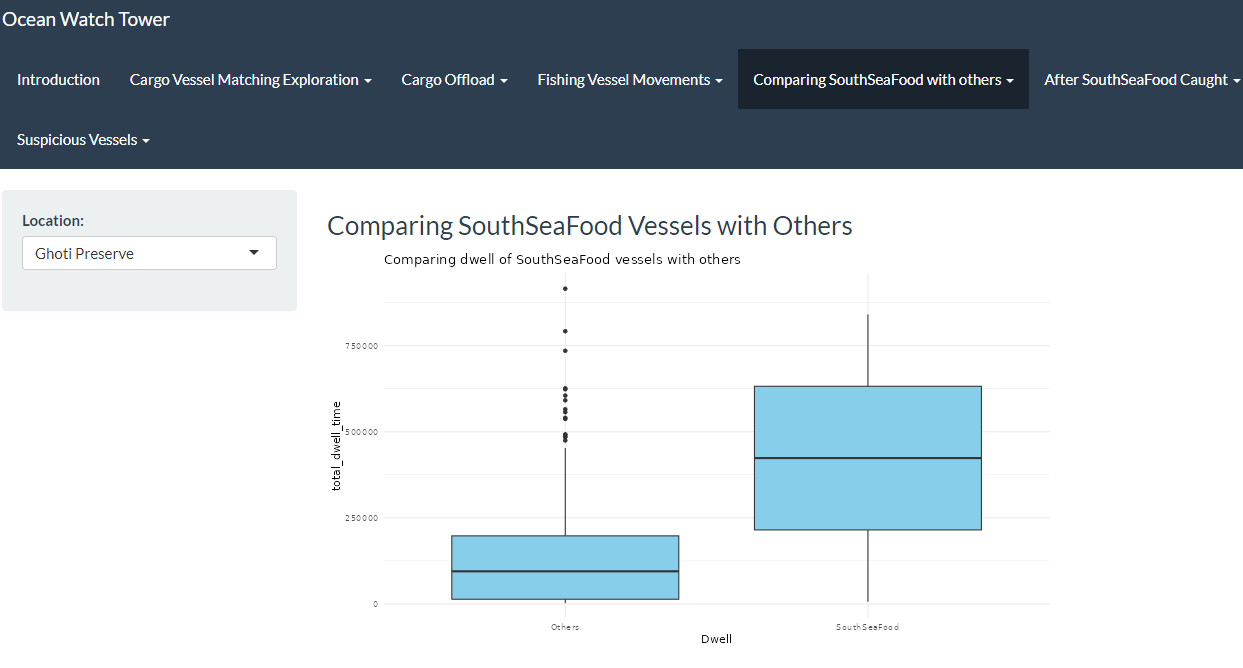Image resolution: width=1243 pixels, height=668 pixels.
Task: Open Comparing SouthSeaFood with others menu
Action: click(883, 80)
